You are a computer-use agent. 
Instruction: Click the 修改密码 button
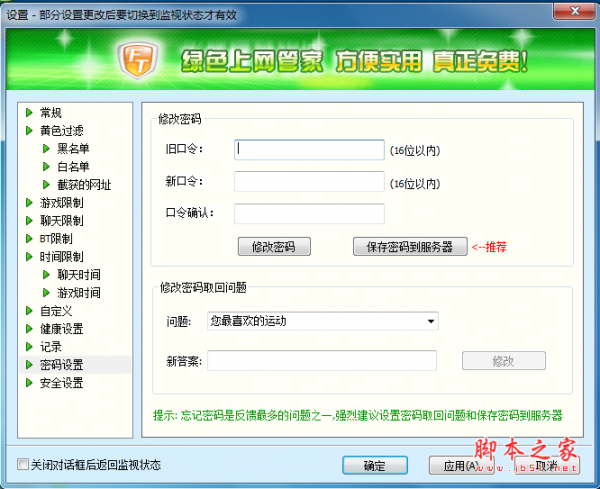click(x=274, y=246)
